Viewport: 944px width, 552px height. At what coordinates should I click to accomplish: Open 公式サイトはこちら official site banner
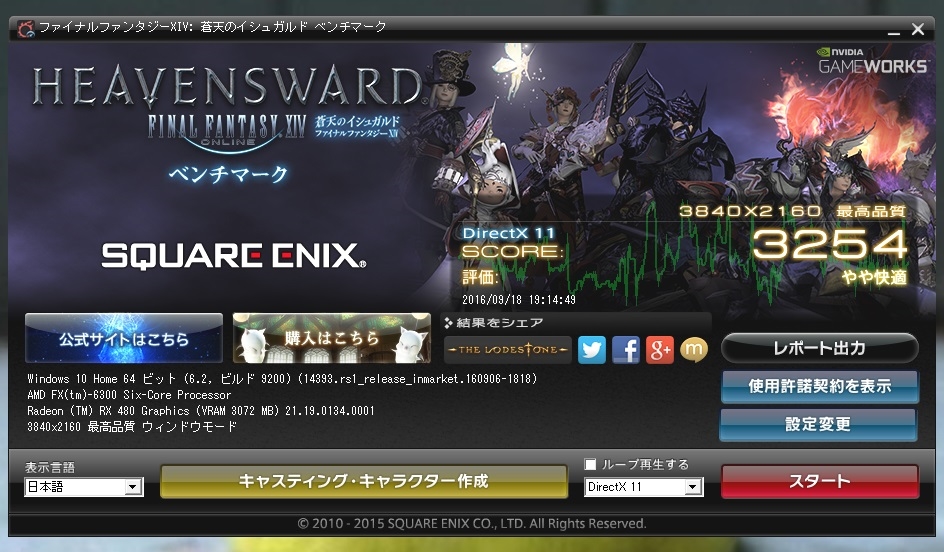(124, 338)
